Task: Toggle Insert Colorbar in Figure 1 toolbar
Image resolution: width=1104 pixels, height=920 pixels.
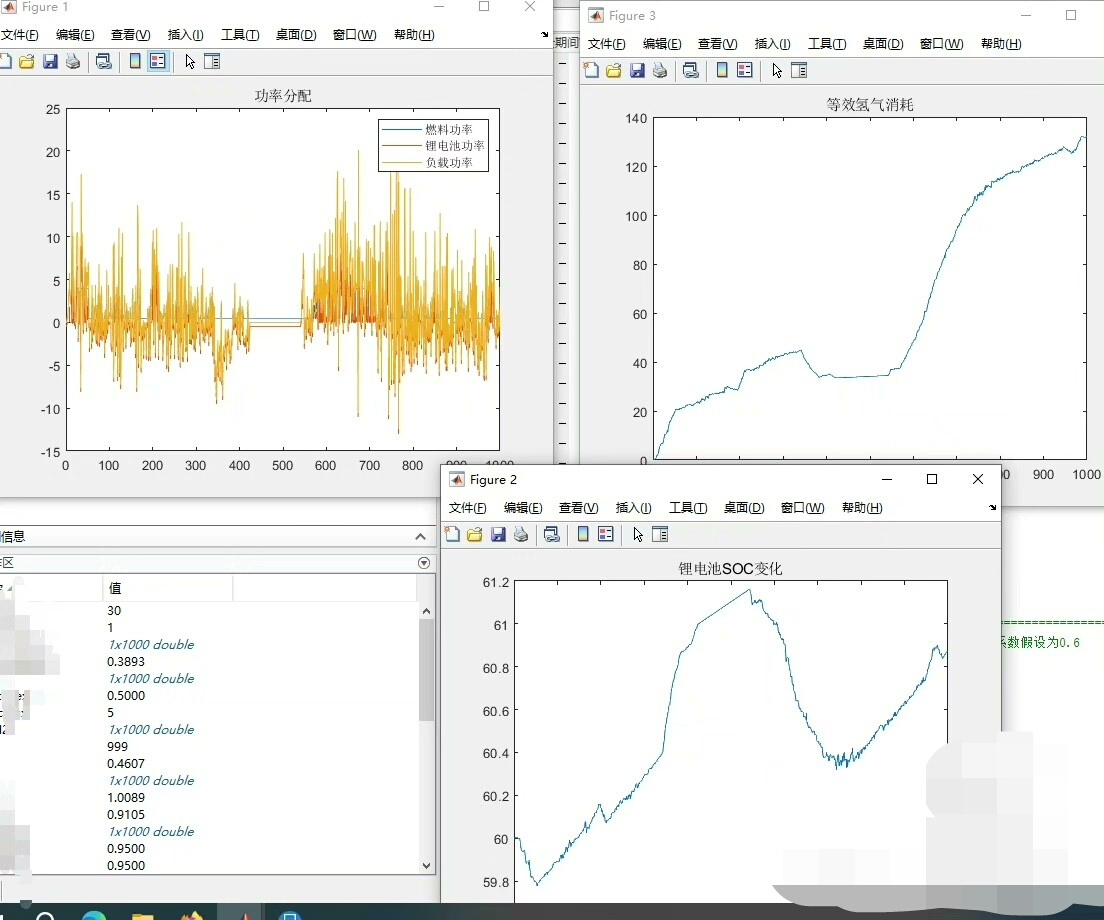Action: click(x=135, y=61)
